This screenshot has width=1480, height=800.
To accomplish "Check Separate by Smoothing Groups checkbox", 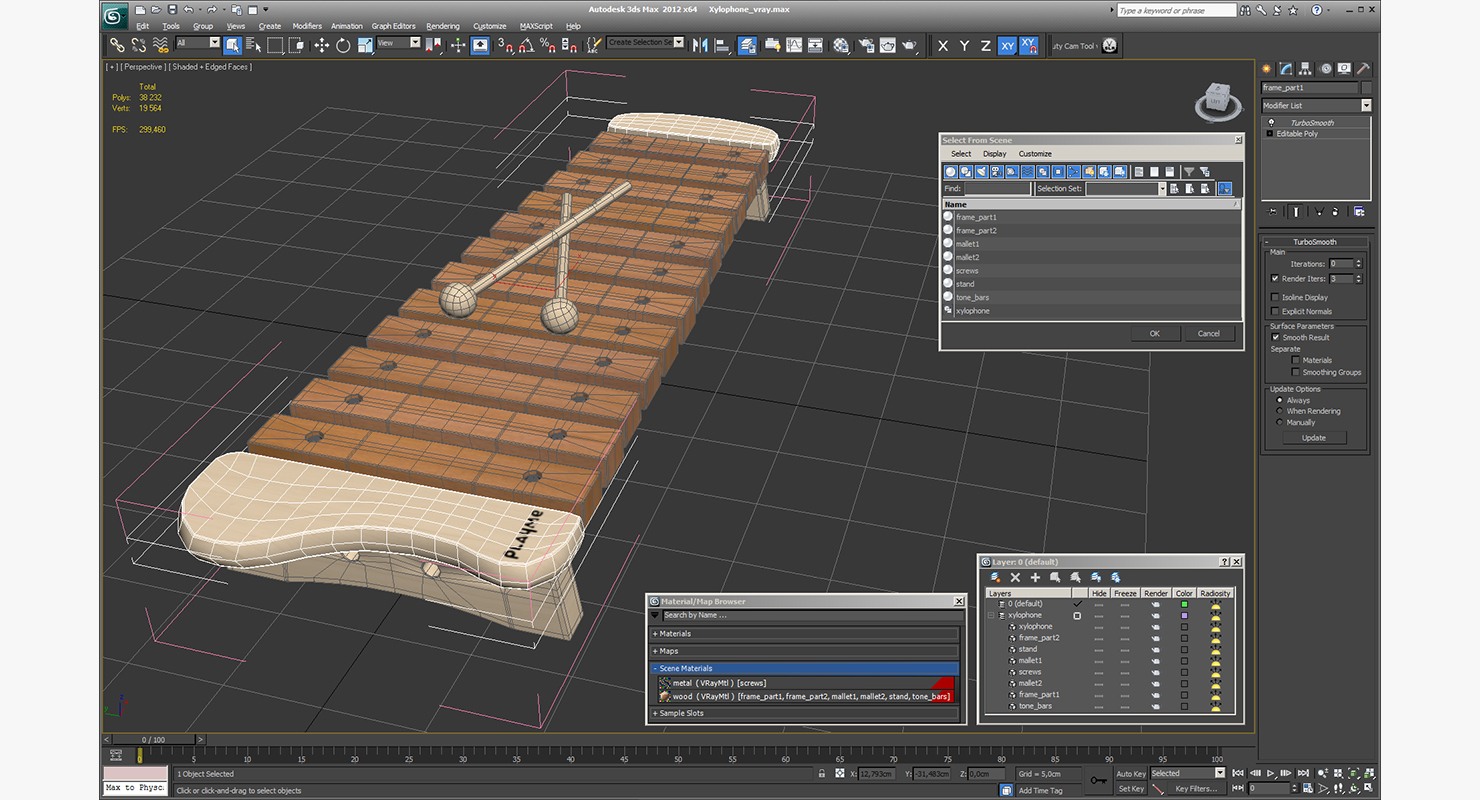I will (x=1295, y=372).
